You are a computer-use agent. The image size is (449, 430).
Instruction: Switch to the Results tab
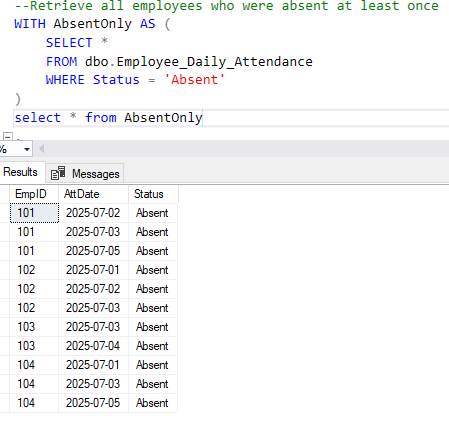(x=21, y=172)
